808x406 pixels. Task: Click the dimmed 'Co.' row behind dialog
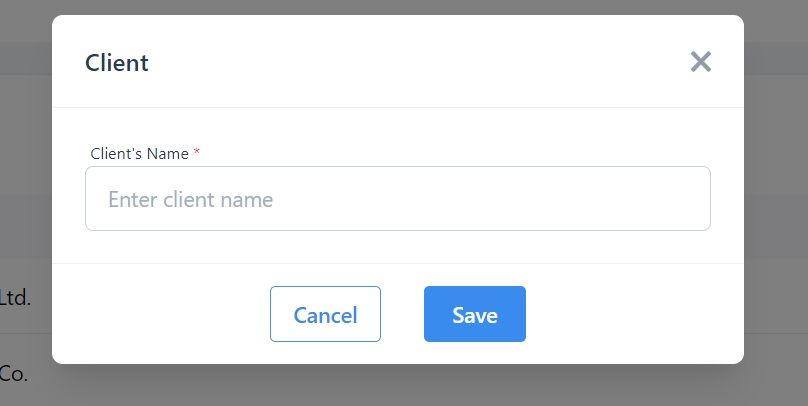coord(13,374)
